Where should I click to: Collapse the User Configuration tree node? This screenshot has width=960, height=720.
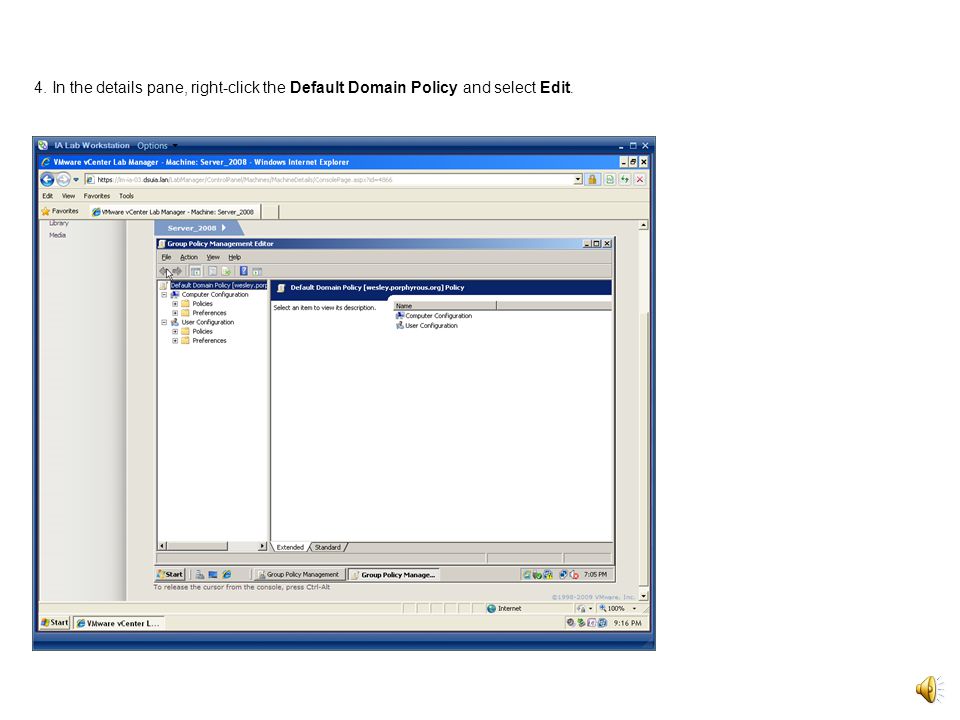(x=164, y=322)
